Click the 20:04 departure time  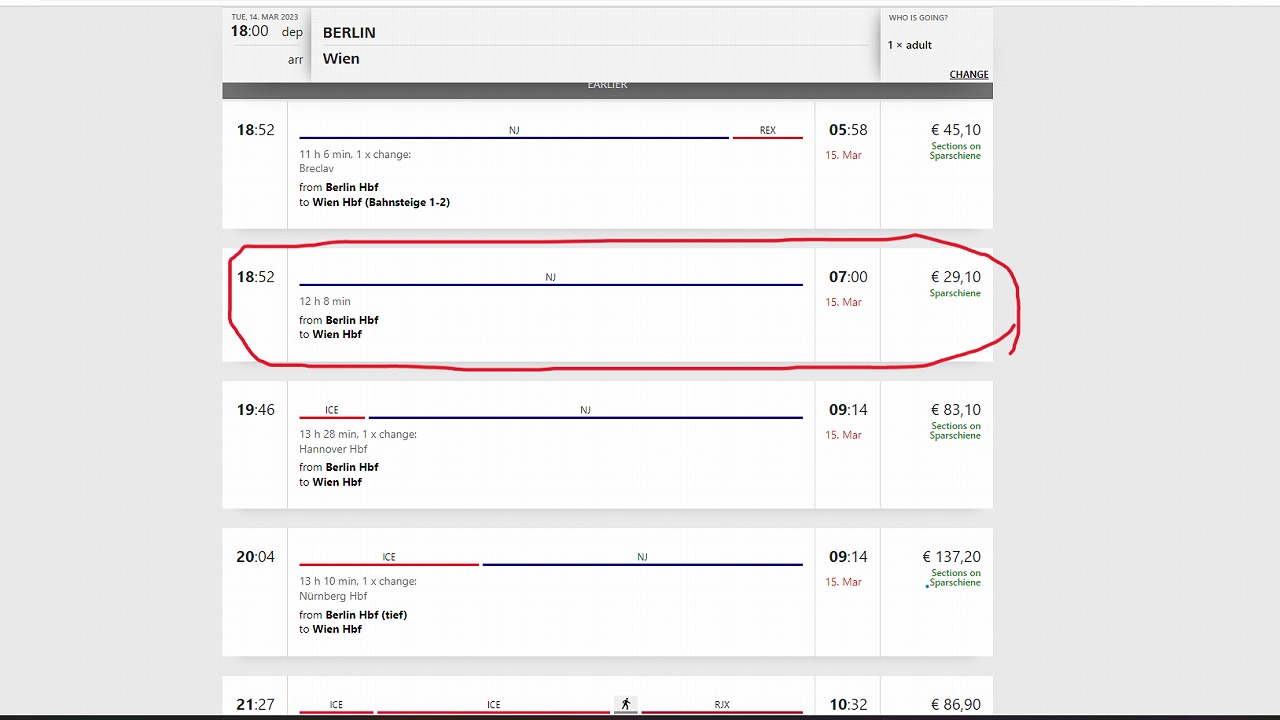pos(255,557)
